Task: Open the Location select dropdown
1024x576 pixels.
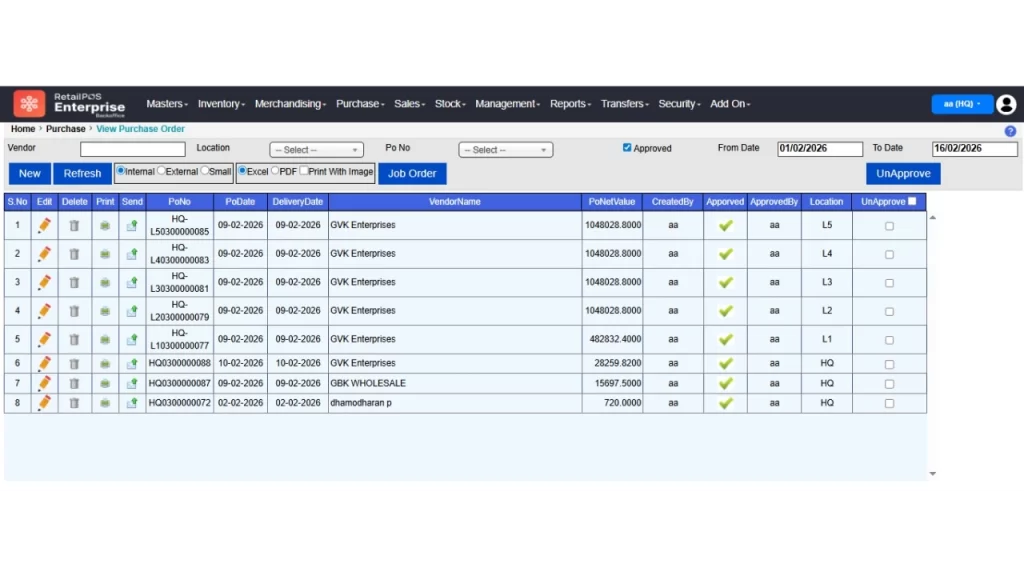Action: tap(317, 150)
